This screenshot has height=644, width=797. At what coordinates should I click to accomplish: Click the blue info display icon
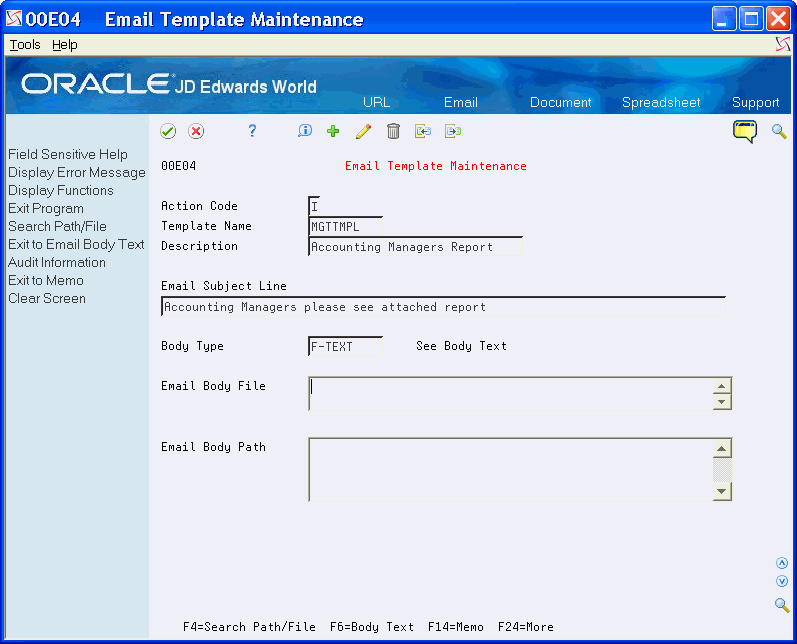click(x=304, y=131)
